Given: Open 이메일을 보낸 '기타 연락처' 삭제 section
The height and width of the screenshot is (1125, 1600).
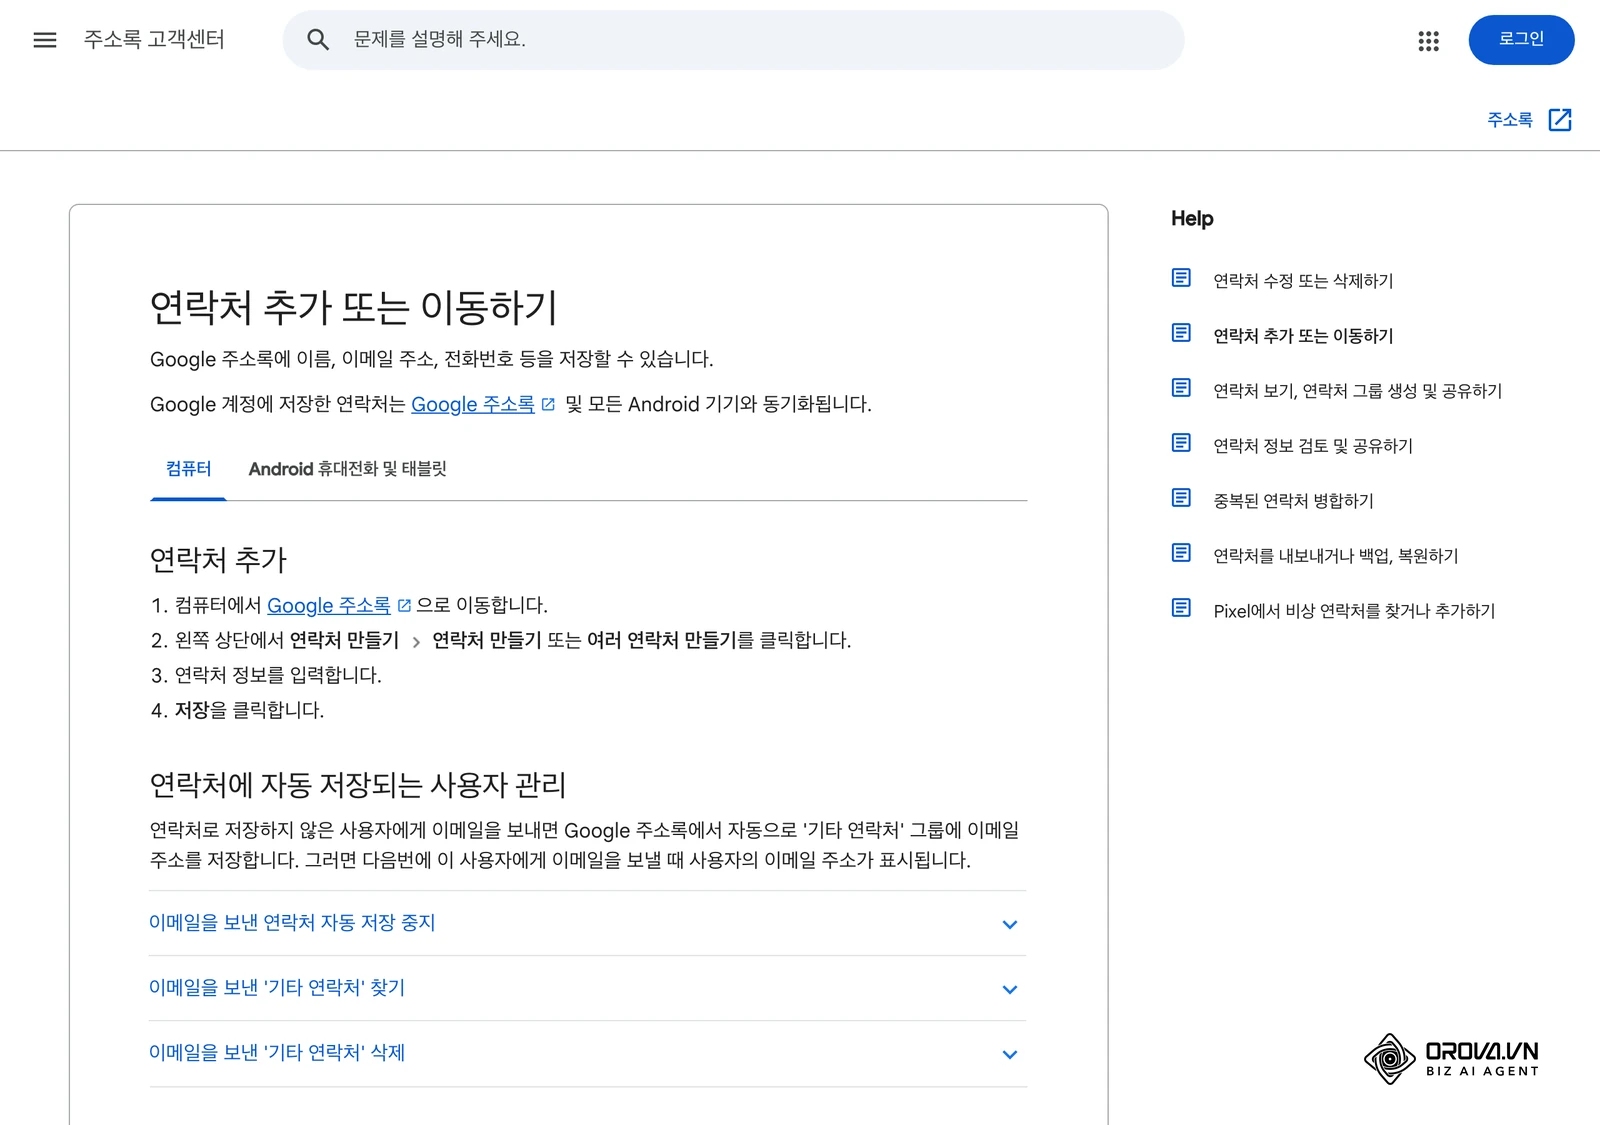Looking at the screenshot, I should [588, 1053].
